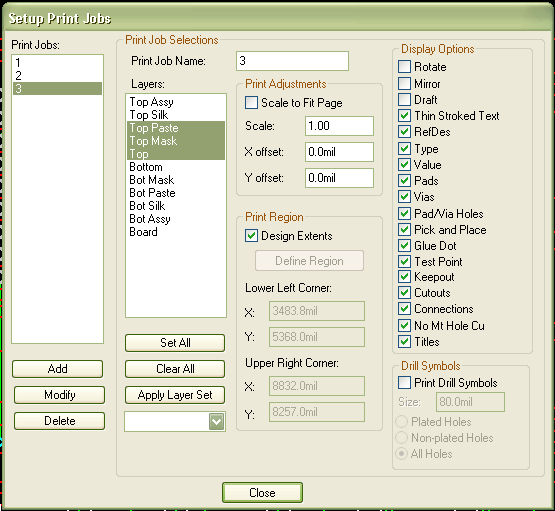Click the drill symbol Size field

pos(470,402)
